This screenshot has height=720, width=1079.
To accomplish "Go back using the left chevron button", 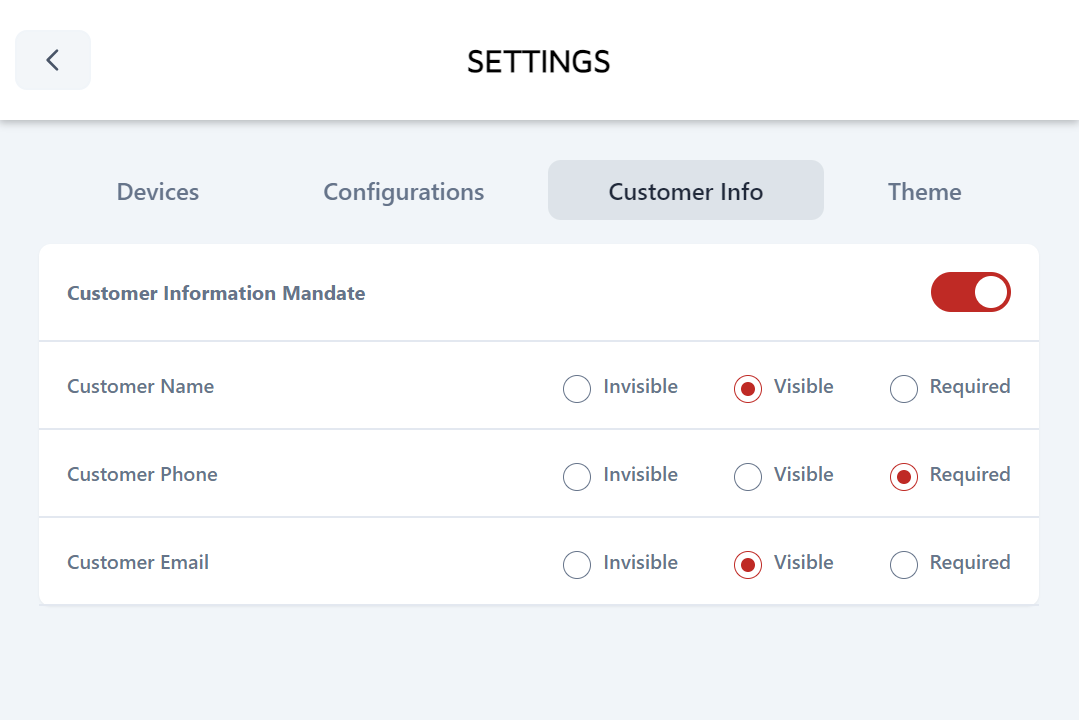I will click(53, 60).
